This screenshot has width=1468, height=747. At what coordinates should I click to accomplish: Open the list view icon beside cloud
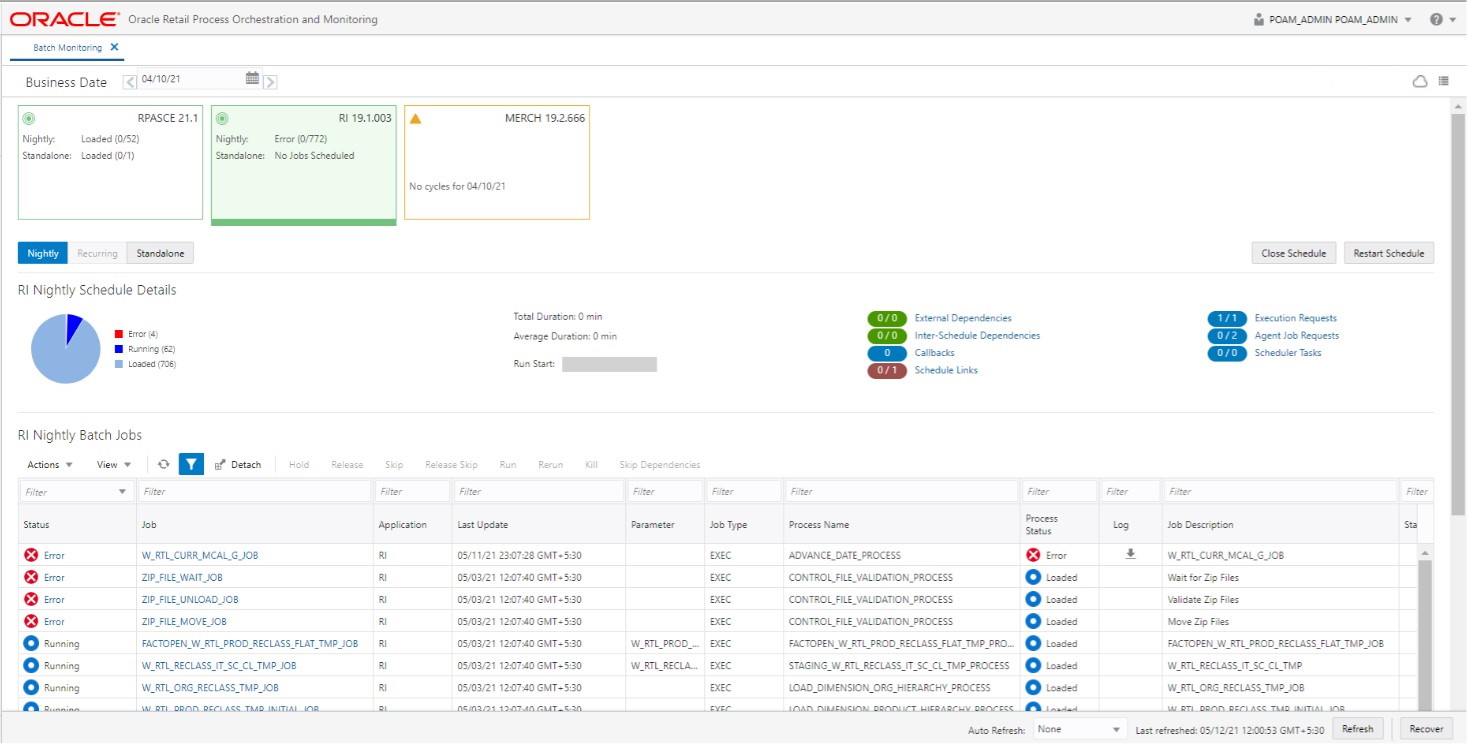click(x=1443, y=82)
